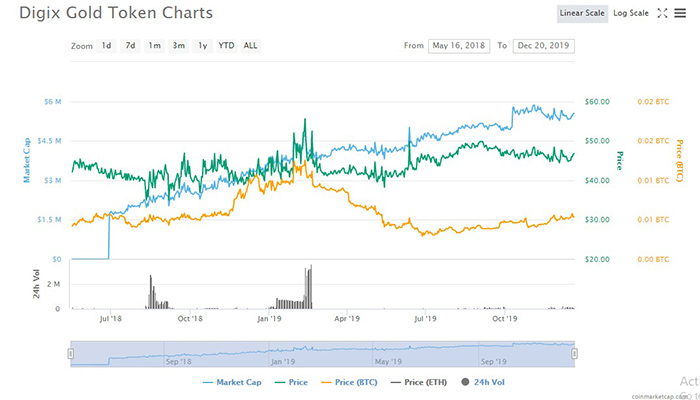Show ALL time range
This screenshot has width=700, height=400.
250,46
